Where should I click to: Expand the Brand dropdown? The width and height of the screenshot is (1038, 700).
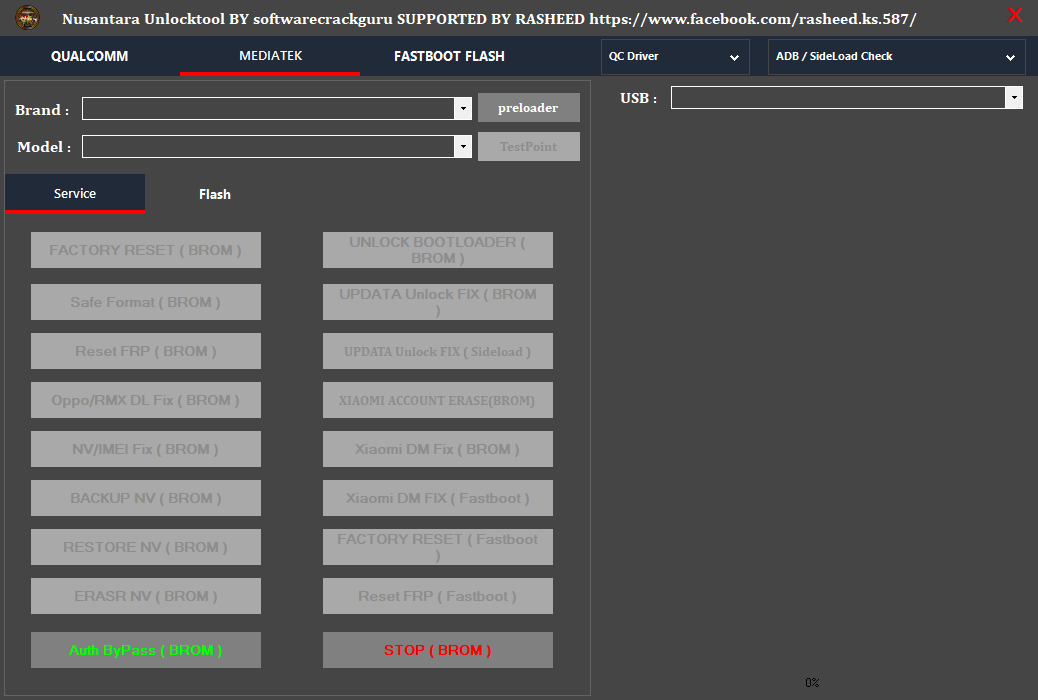pos(462,108)
